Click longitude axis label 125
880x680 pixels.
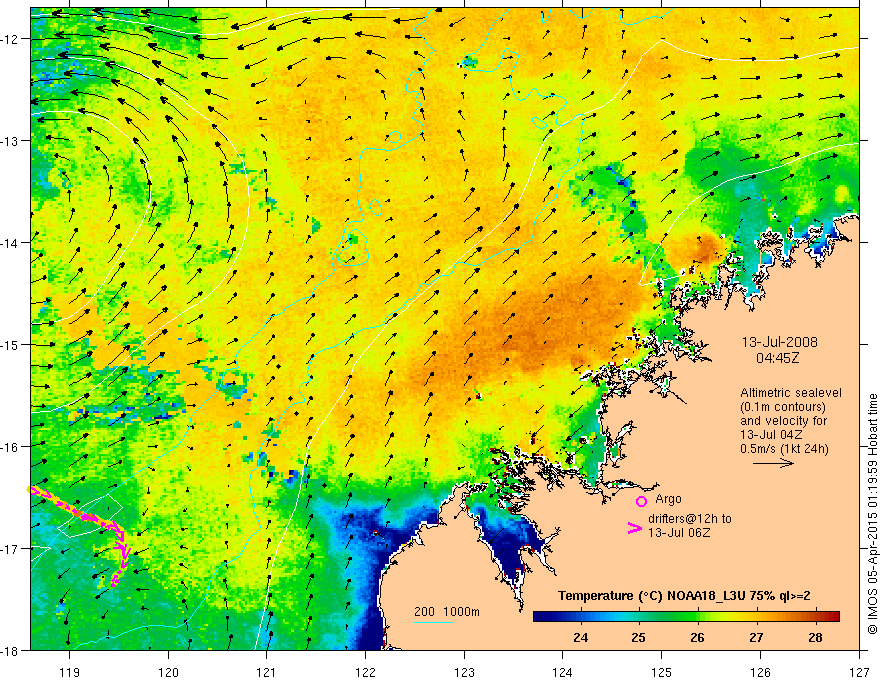662,672
